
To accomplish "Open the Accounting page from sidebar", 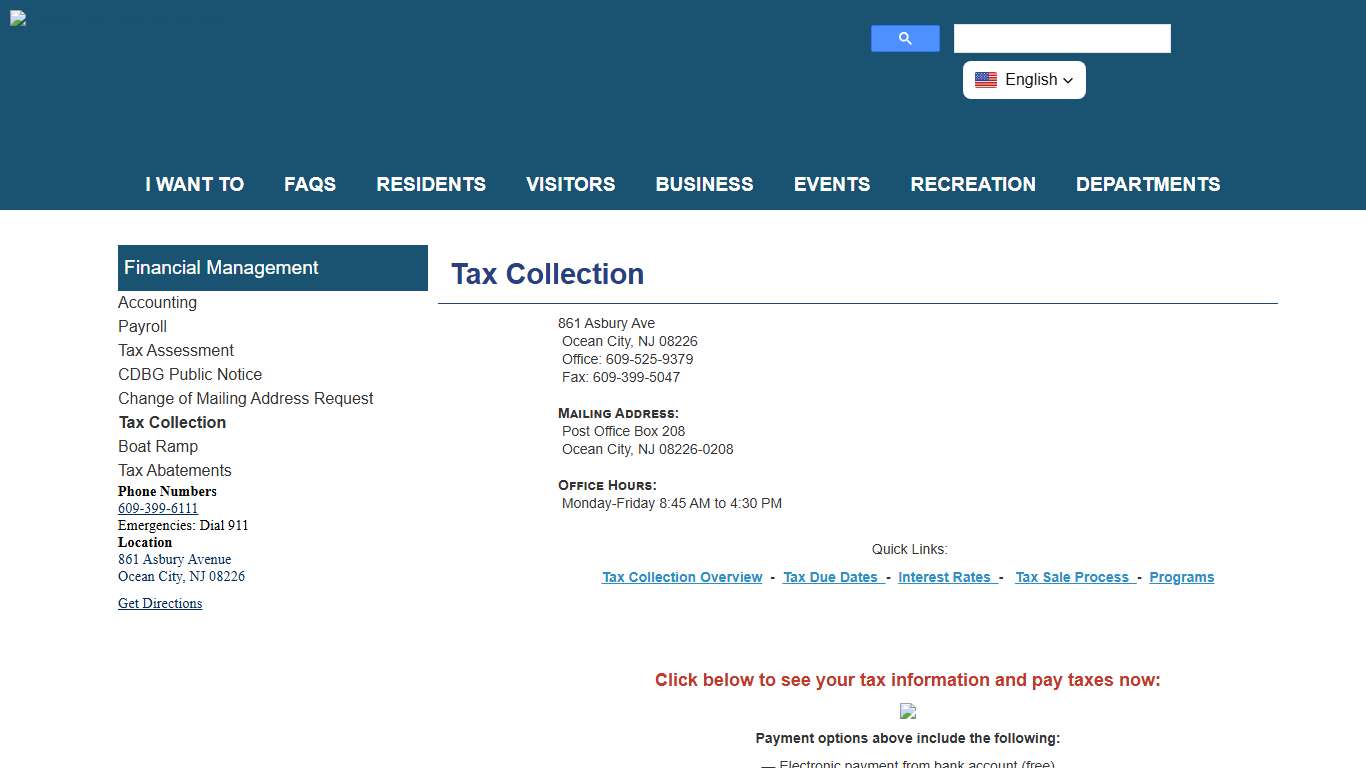I will tap(157, 302).
